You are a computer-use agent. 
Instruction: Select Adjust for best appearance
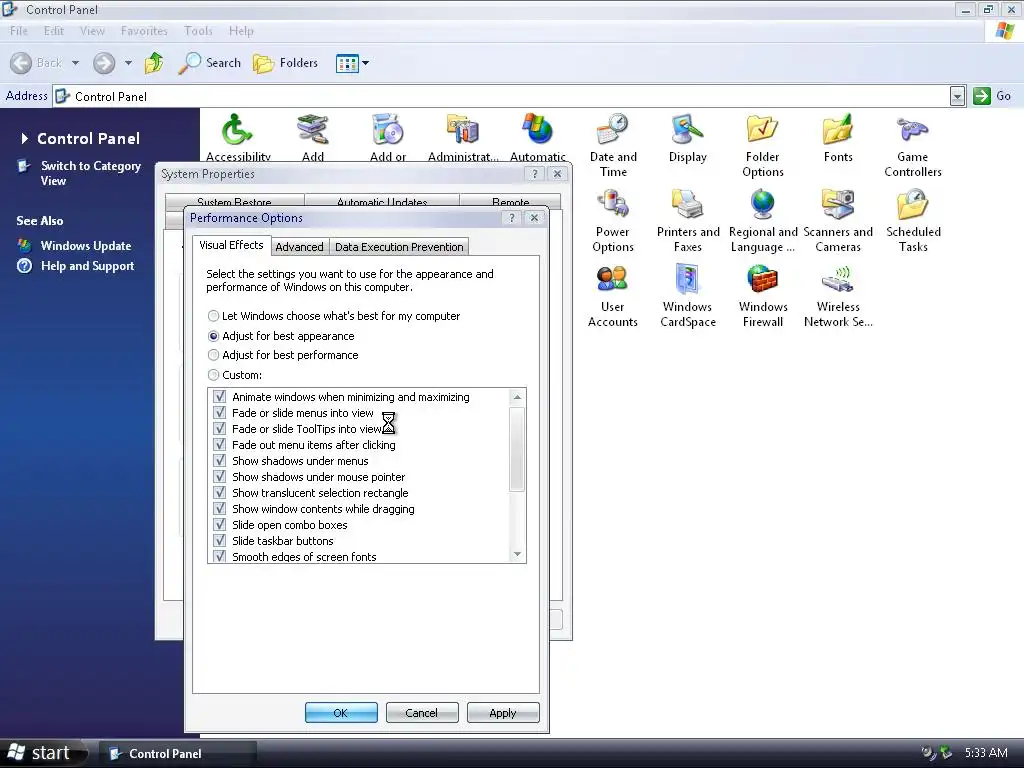(x=213, y=336)
